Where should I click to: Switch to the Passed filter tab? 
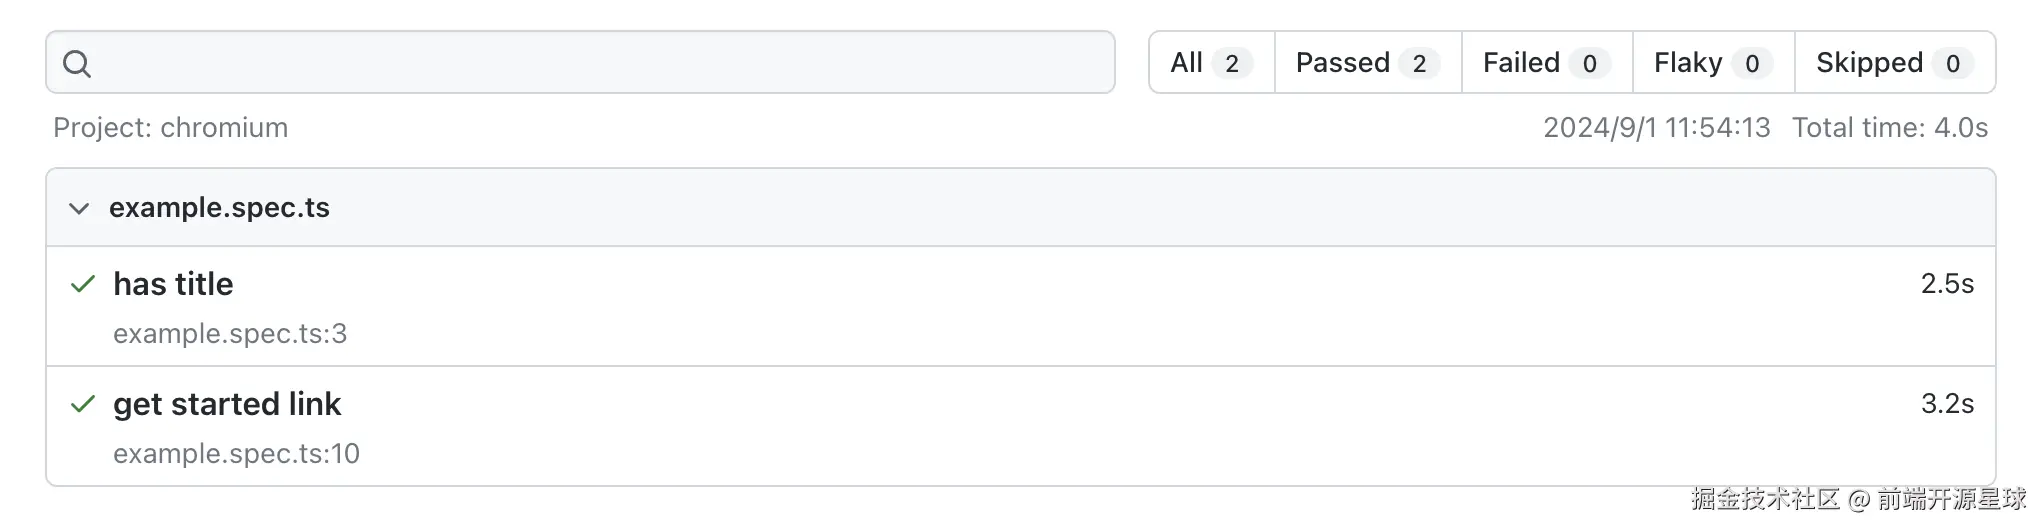pyautogui.click(x=1366, y=63)
